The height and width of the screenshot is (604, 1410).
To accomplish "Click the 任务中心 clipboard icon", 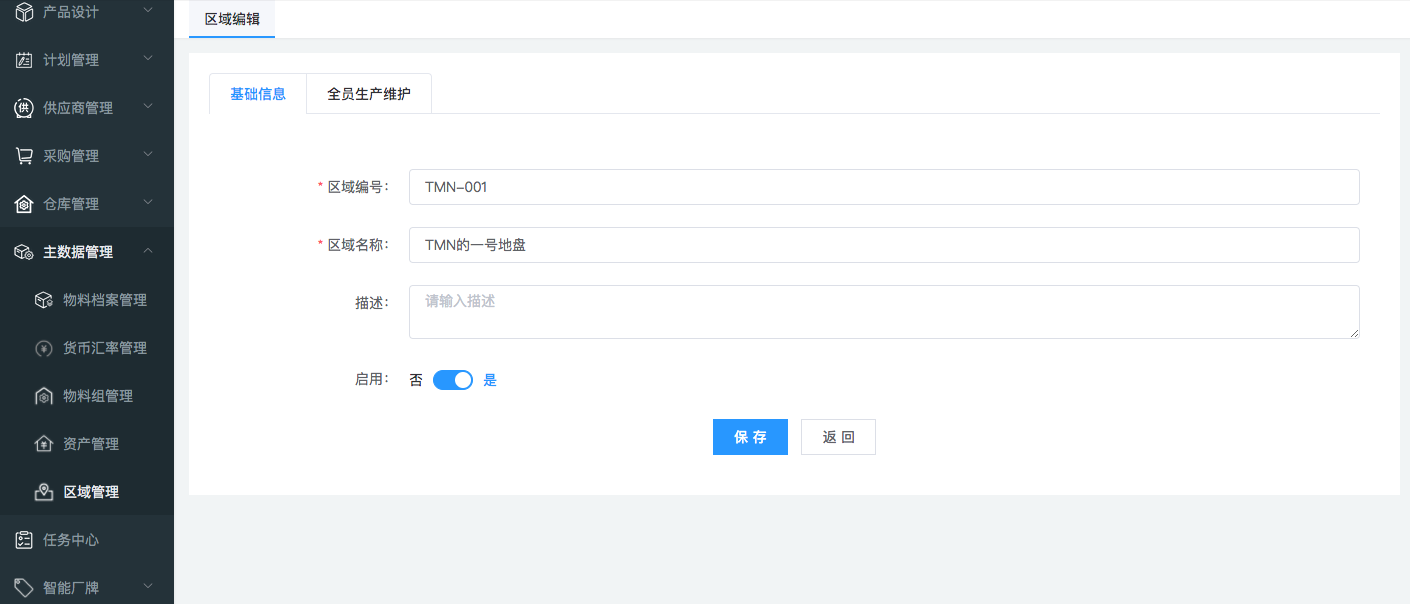I will coord(24,540).
